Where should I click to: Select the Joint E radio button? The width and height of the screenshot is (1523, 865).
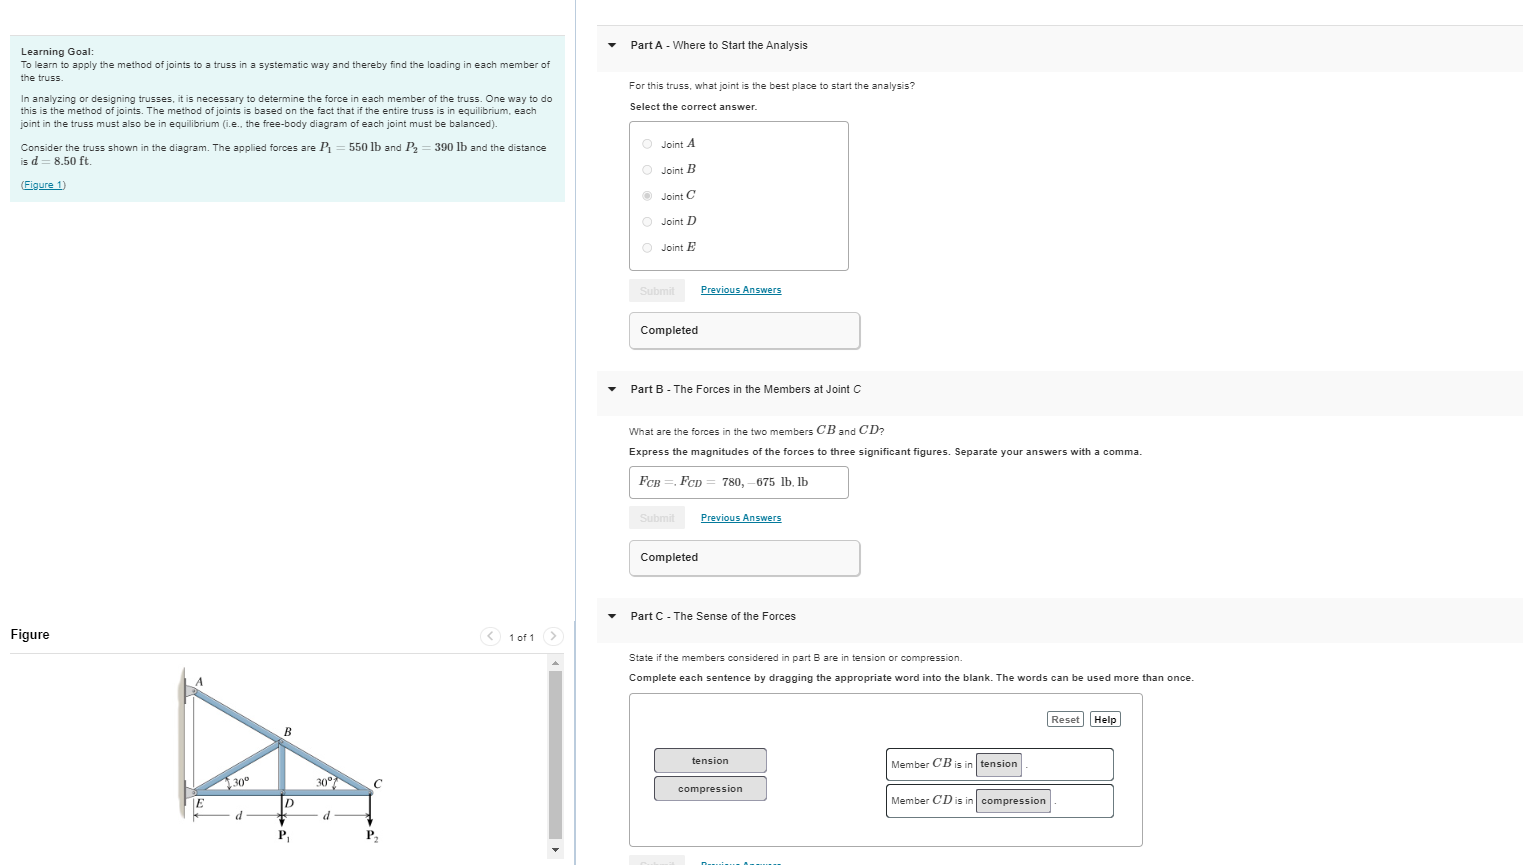(647, 247)
